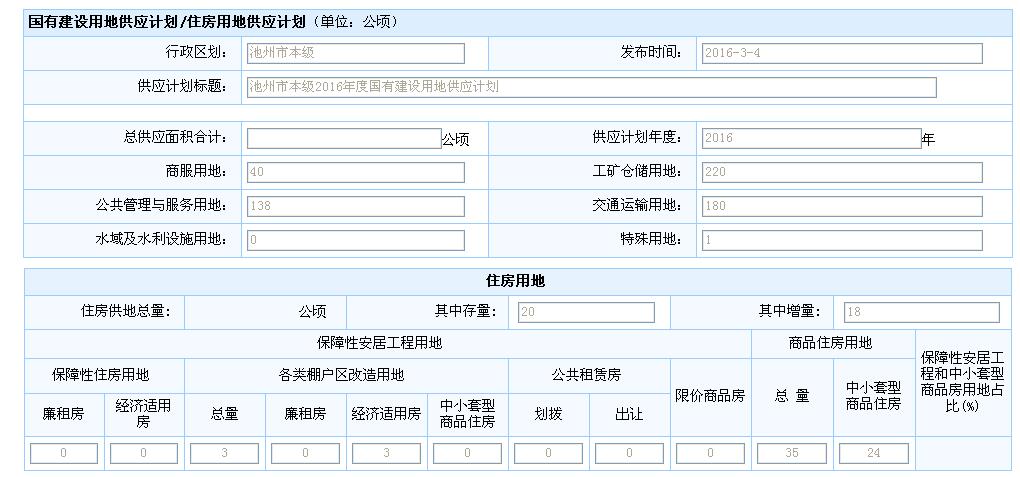Click the 特殊用地 input field
The image size is (1020, 477).
pyautogui.click(x=840, y=240)
